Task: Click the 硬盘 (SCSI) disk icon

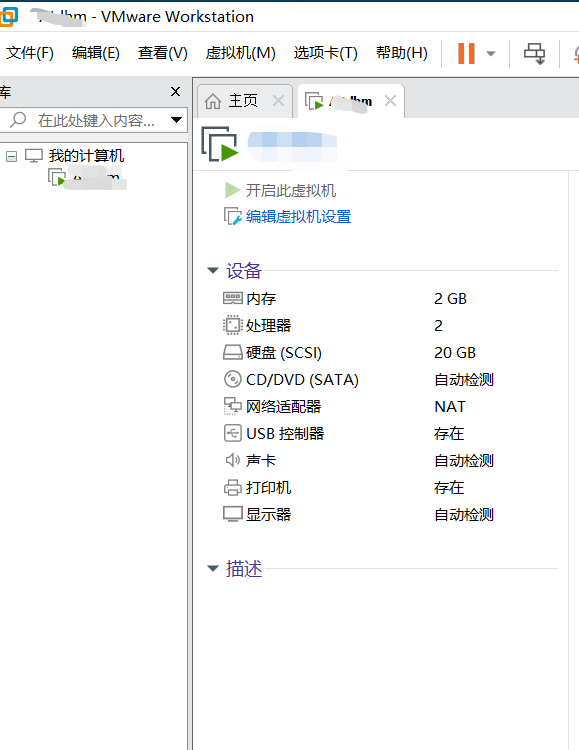Action: [233, 353]
